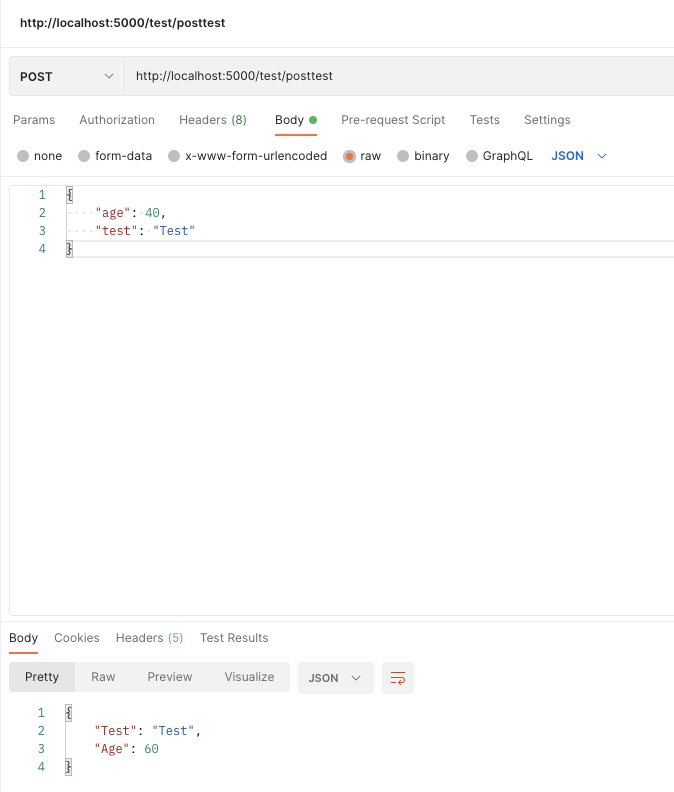Switch to the Preview response view
The width and height of the screenshot is (674, 792).
(x=170, y=677)
